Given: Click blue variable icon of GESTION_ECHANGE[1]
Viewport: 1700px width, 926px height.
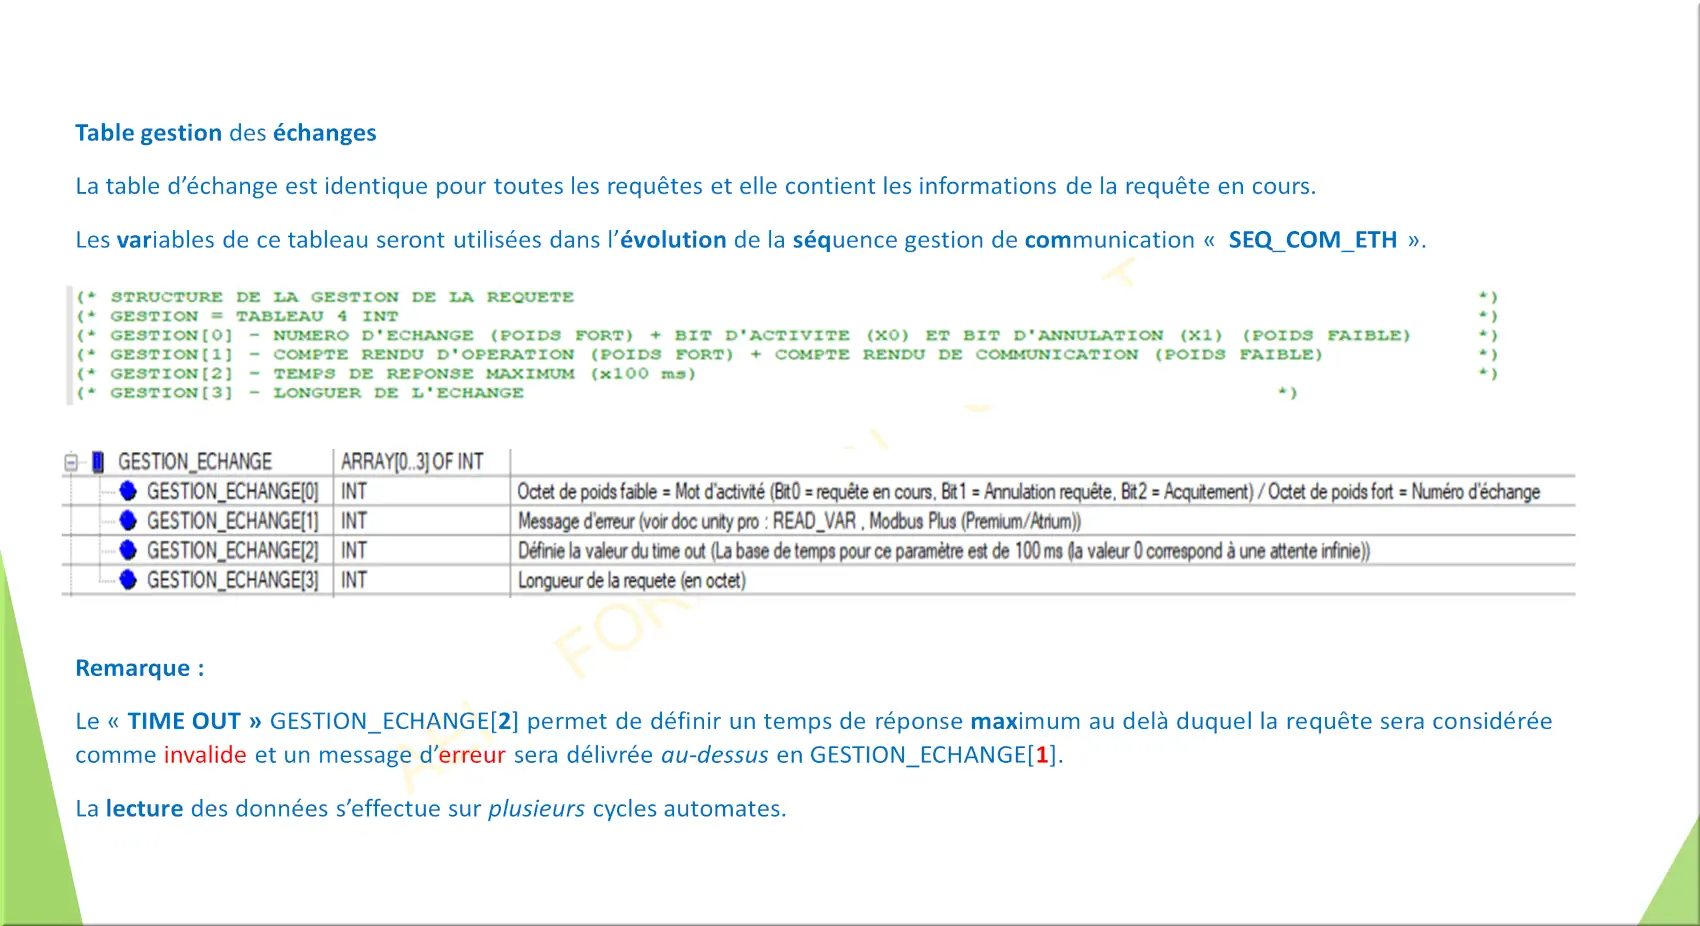Looking at the screenshot, I should coord(128,521).
